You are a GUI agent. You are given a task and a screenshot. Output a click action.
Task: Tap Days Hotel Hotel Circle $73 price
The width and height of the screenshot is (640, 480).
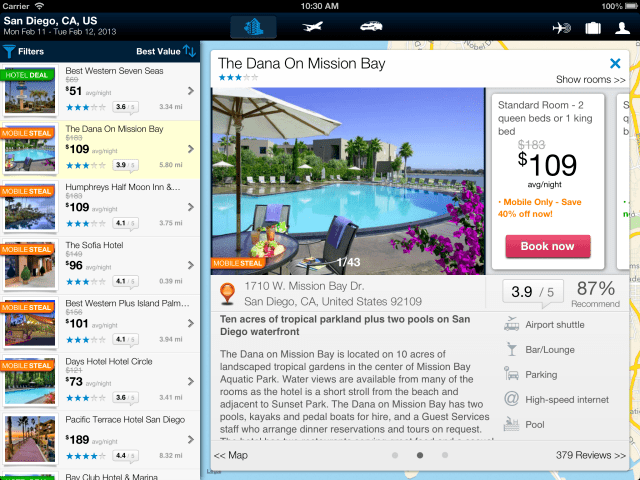click(x=74, y=382)
